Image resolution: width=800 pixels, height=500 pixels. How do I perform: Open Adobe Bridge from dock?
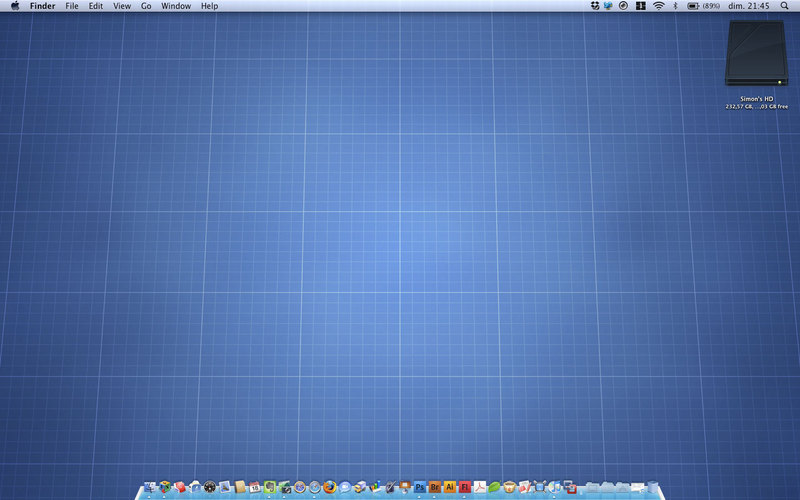(435, 487)
